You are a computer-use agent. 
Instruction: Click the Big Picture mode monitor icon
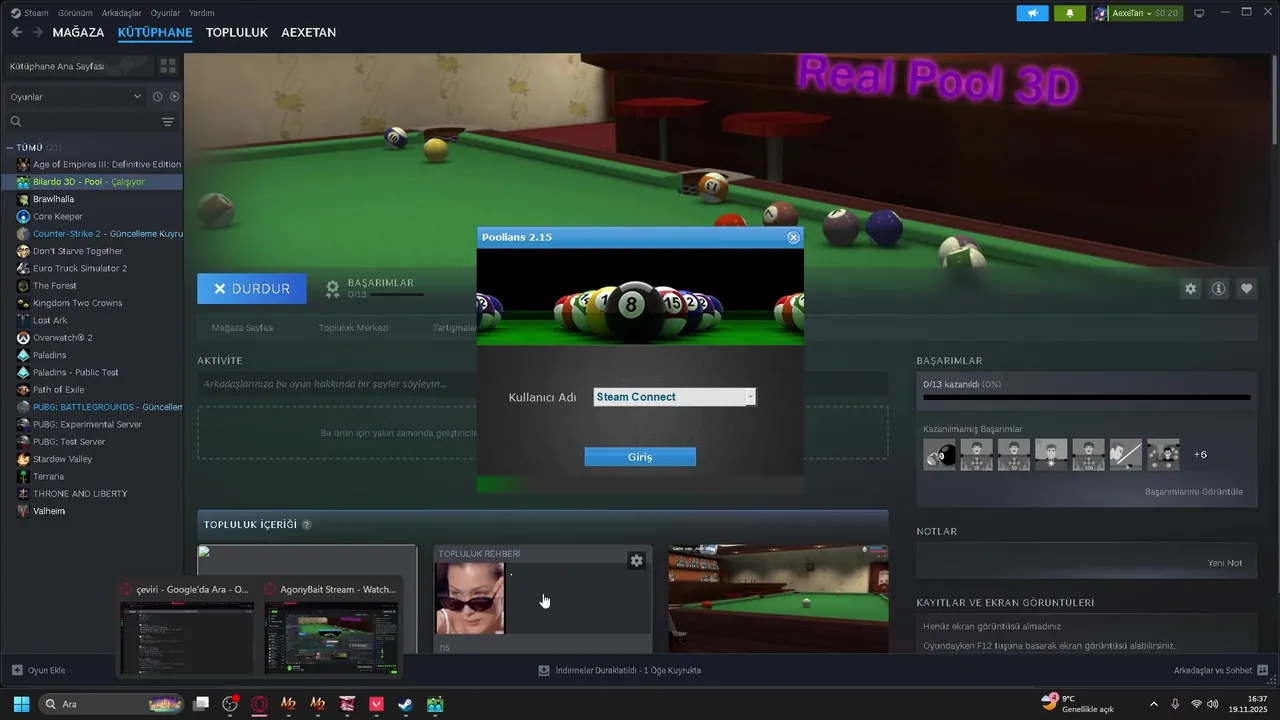coord(1199,13)
